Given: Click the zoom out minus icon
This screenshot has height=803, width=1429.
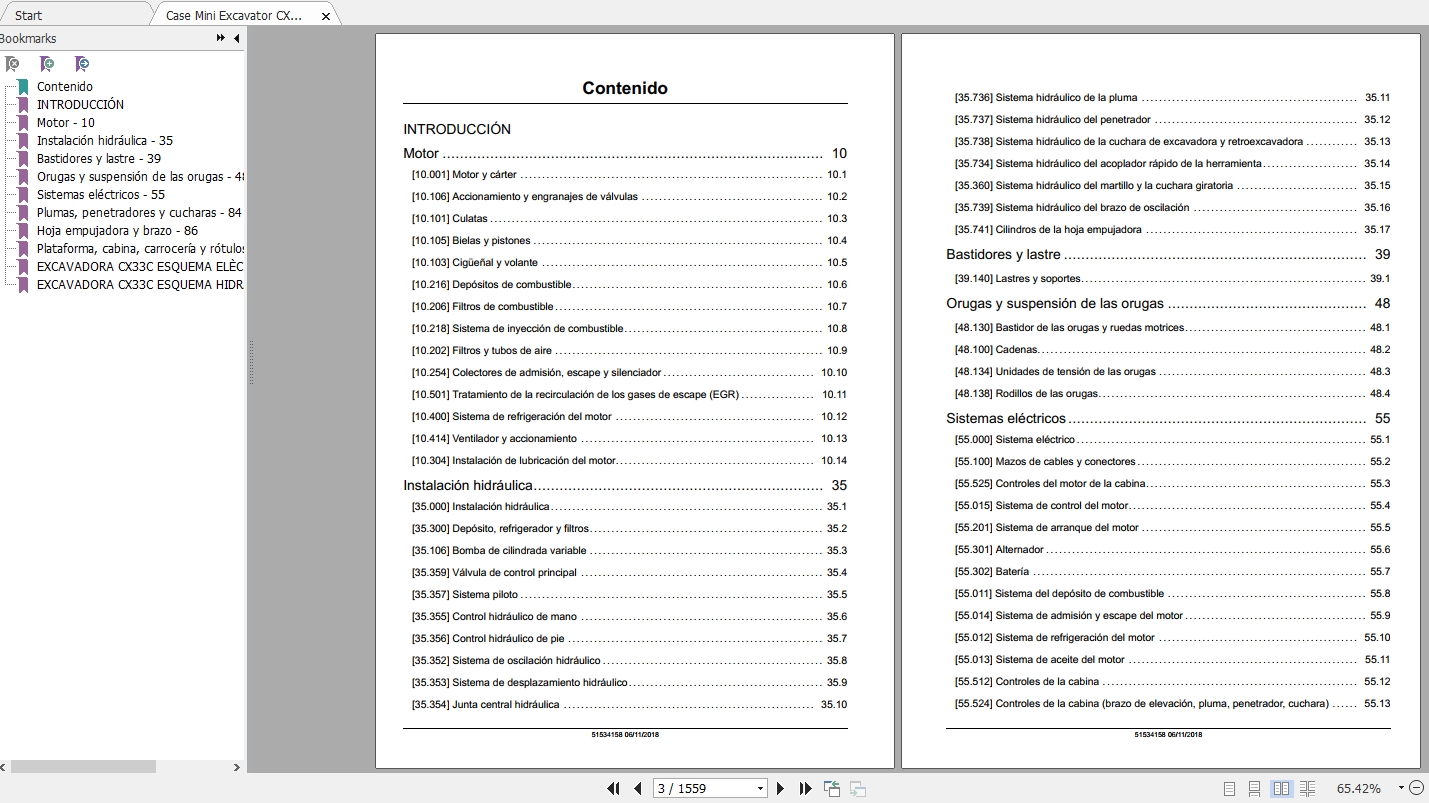Looking at the screenshot, I should (x=1417, y=788).
